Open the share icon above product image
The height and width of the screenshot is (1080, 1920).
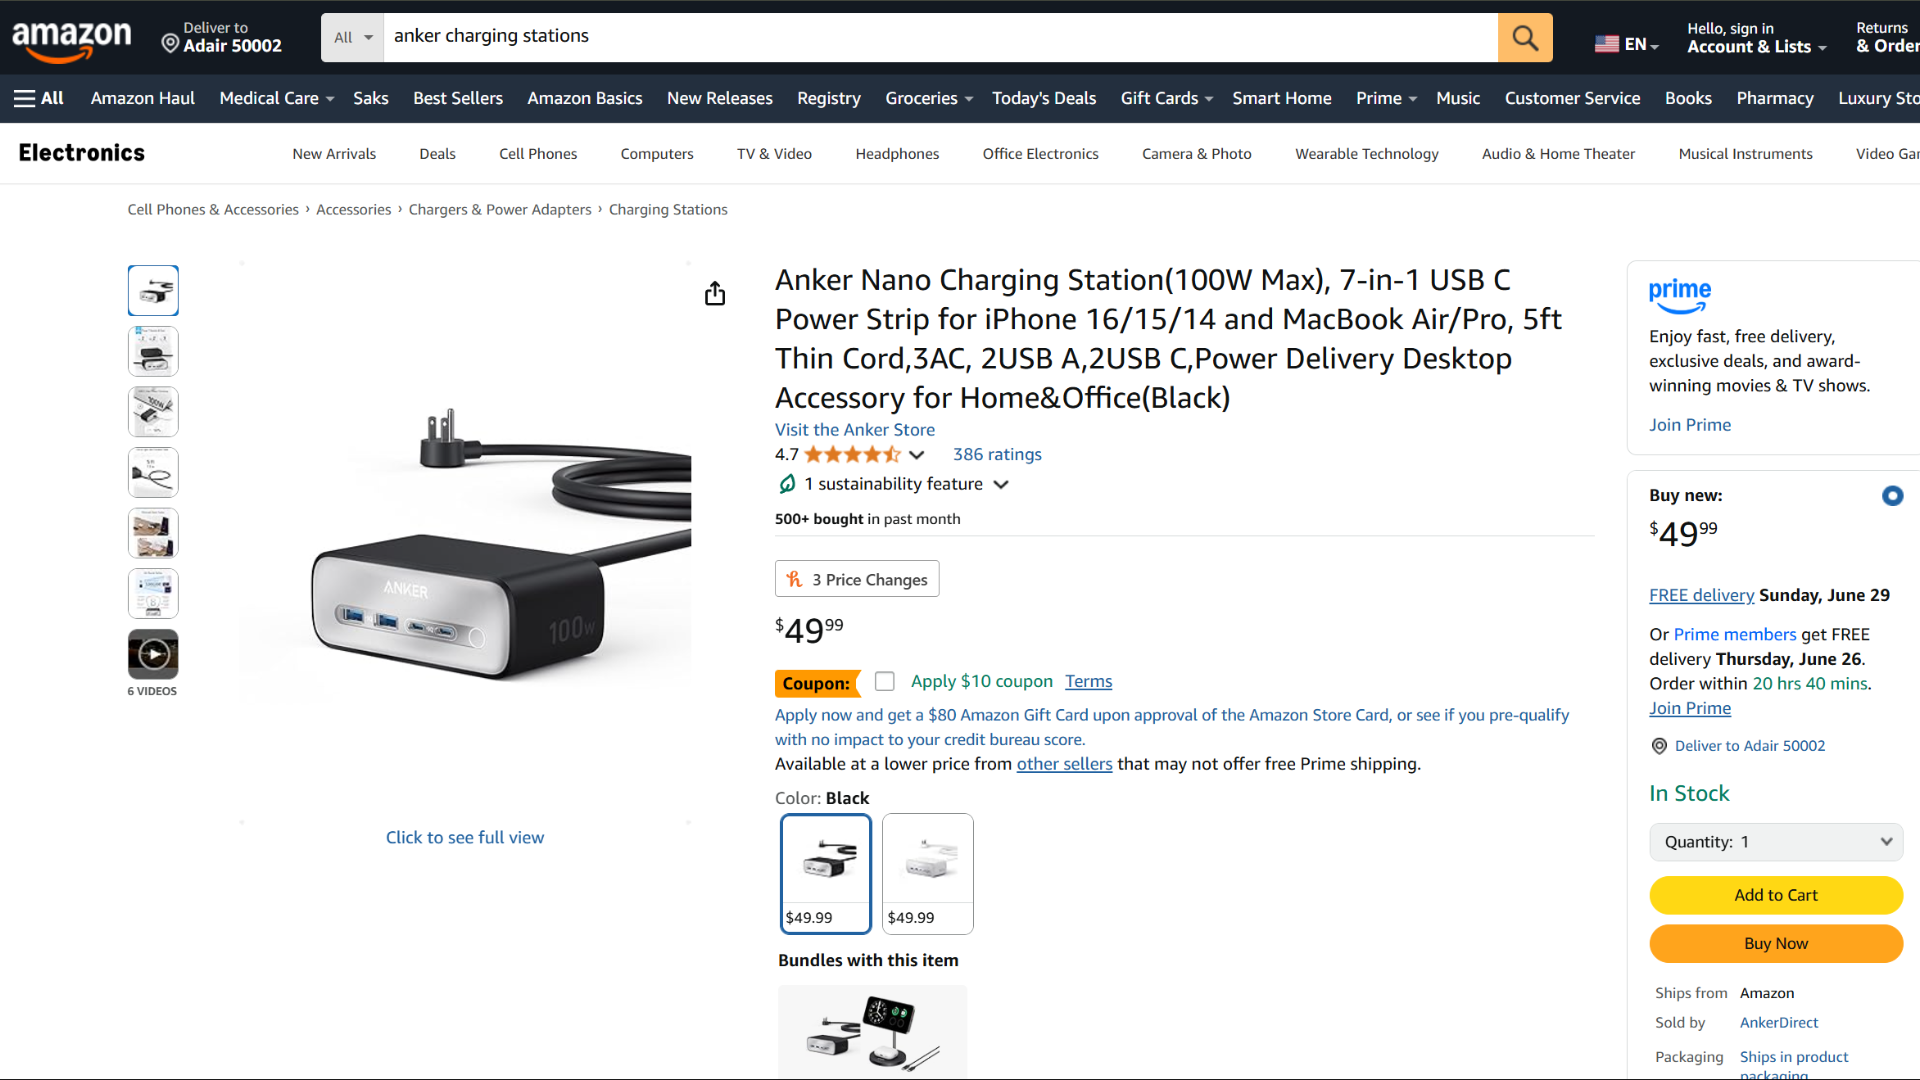point(715,293)
